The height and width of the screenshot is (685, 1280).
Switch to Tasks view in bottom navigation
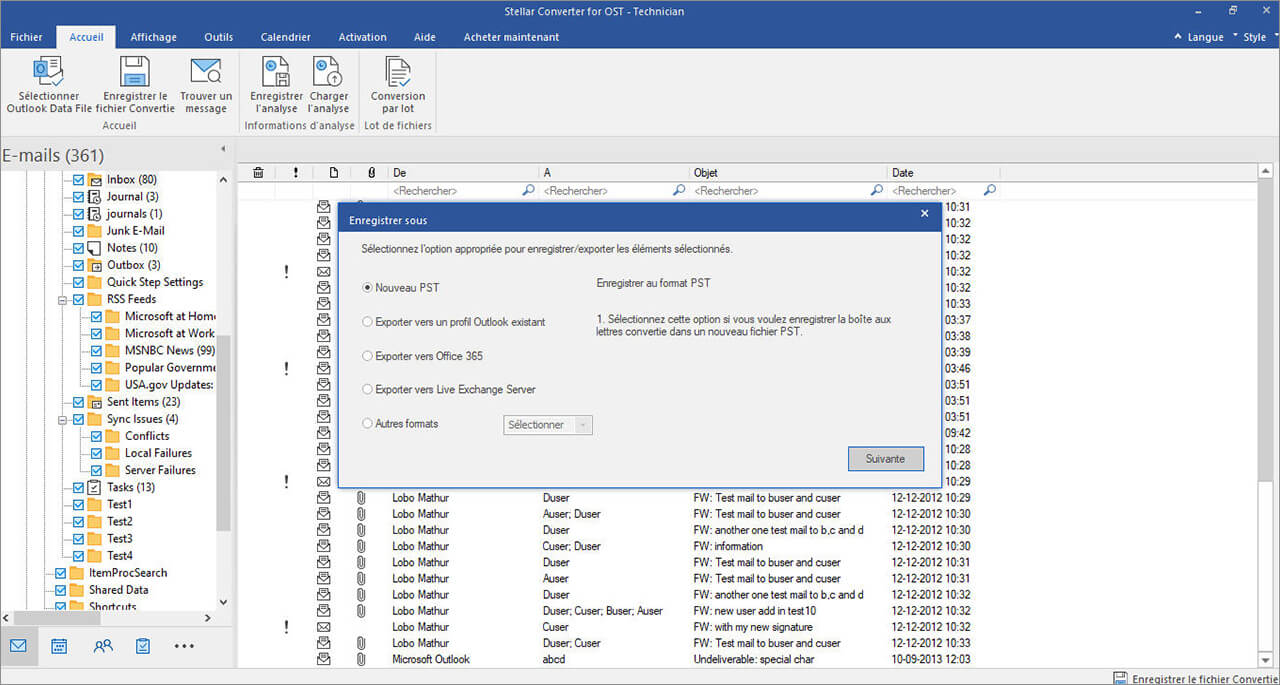[143, 646]
